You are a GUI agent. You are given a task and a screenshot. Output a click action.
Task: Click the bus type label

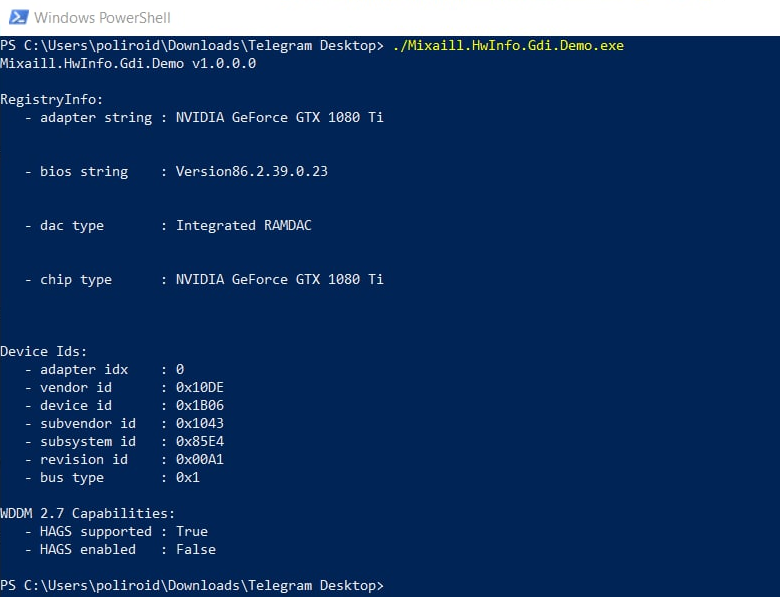(72, 478)
